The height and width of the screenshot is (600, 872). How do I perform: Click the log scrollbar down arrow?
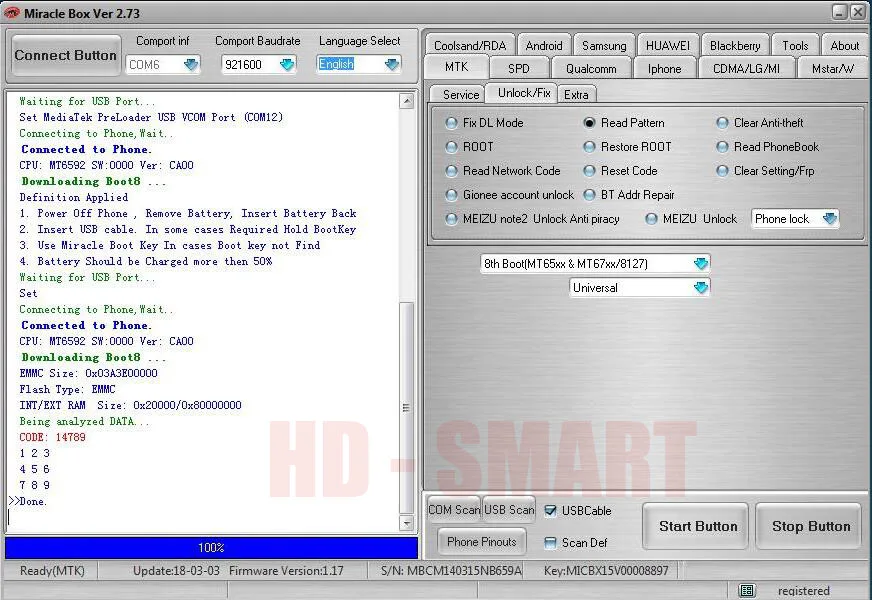coord(407,523)
